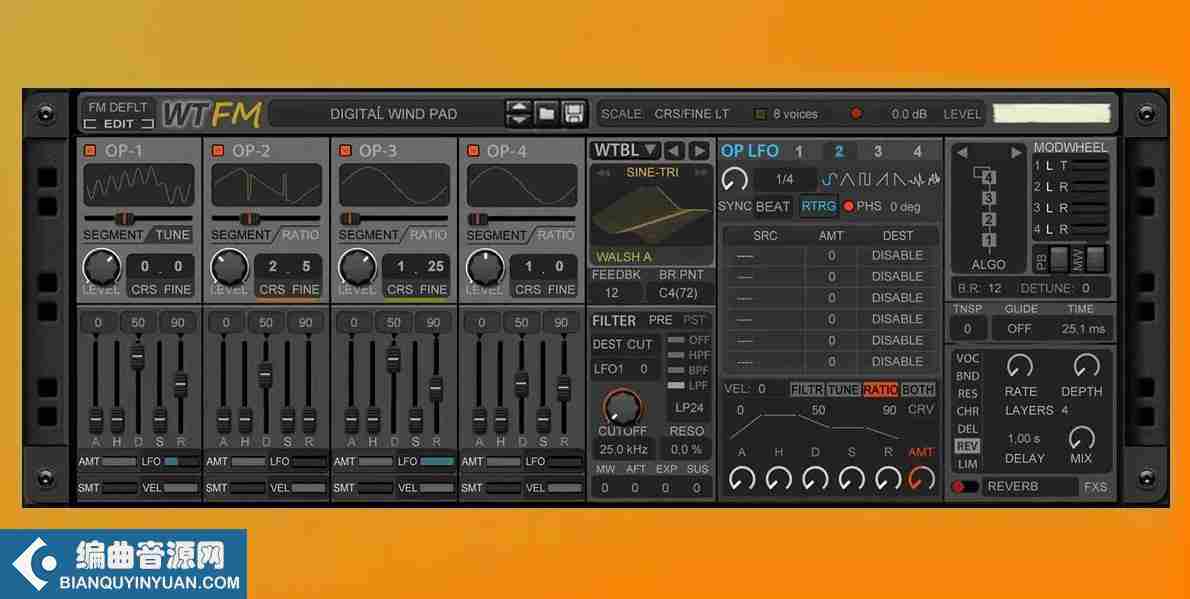Toggle the OP-4 enable LED
1190x599 pixels.
coord(473,151)
